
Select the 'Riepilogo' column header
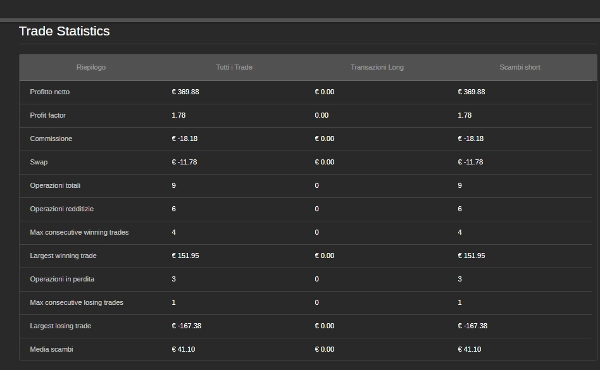coord(91,67)
